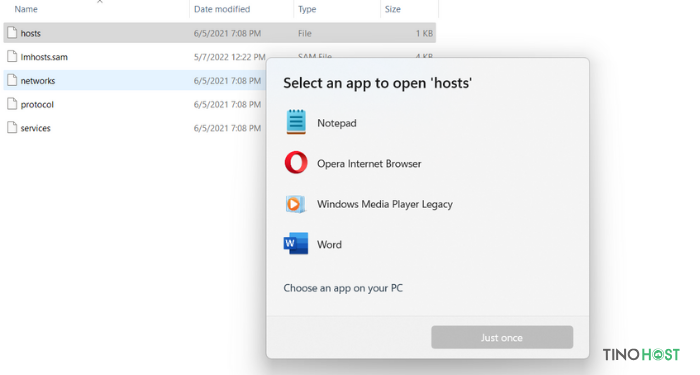
Task: Click the hosts Type cell 'File'
Action: 304,33
